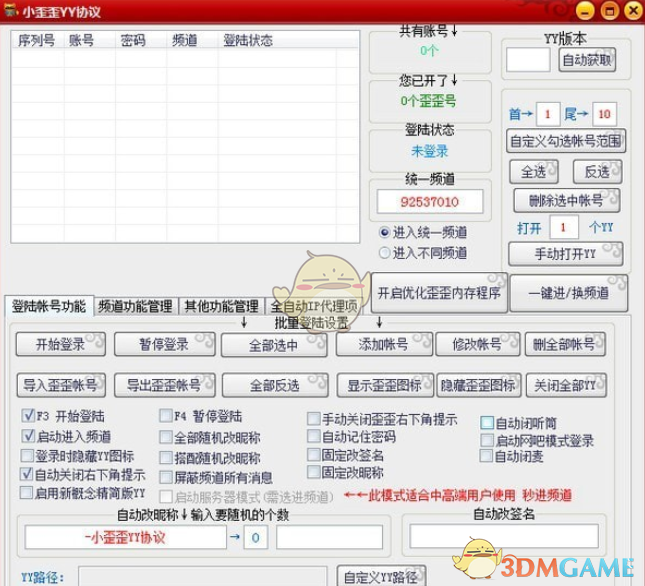Maximize the 小歪歪YY协议 window
This screenshot has height=586, width=645.
610,11
